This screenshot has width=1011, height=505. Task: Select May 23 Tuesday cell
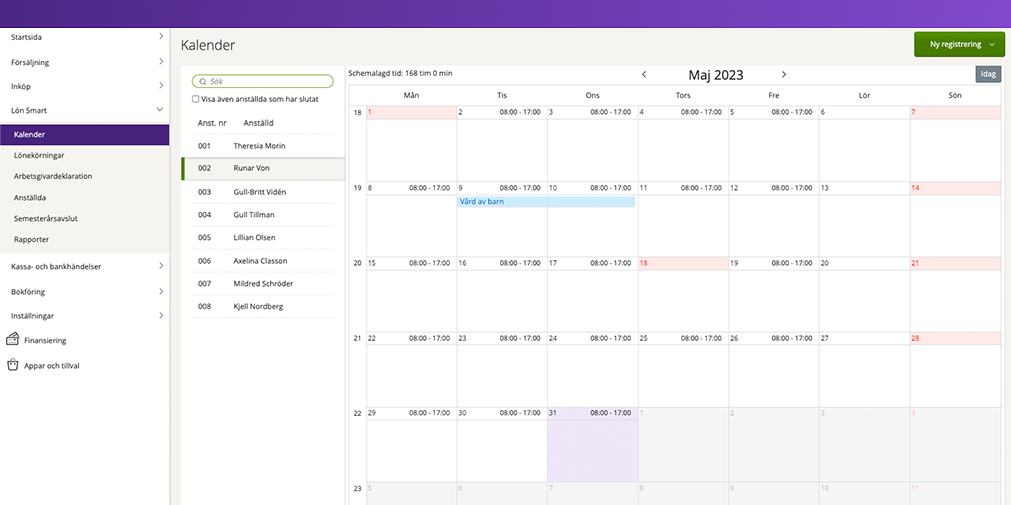(502, 370)
